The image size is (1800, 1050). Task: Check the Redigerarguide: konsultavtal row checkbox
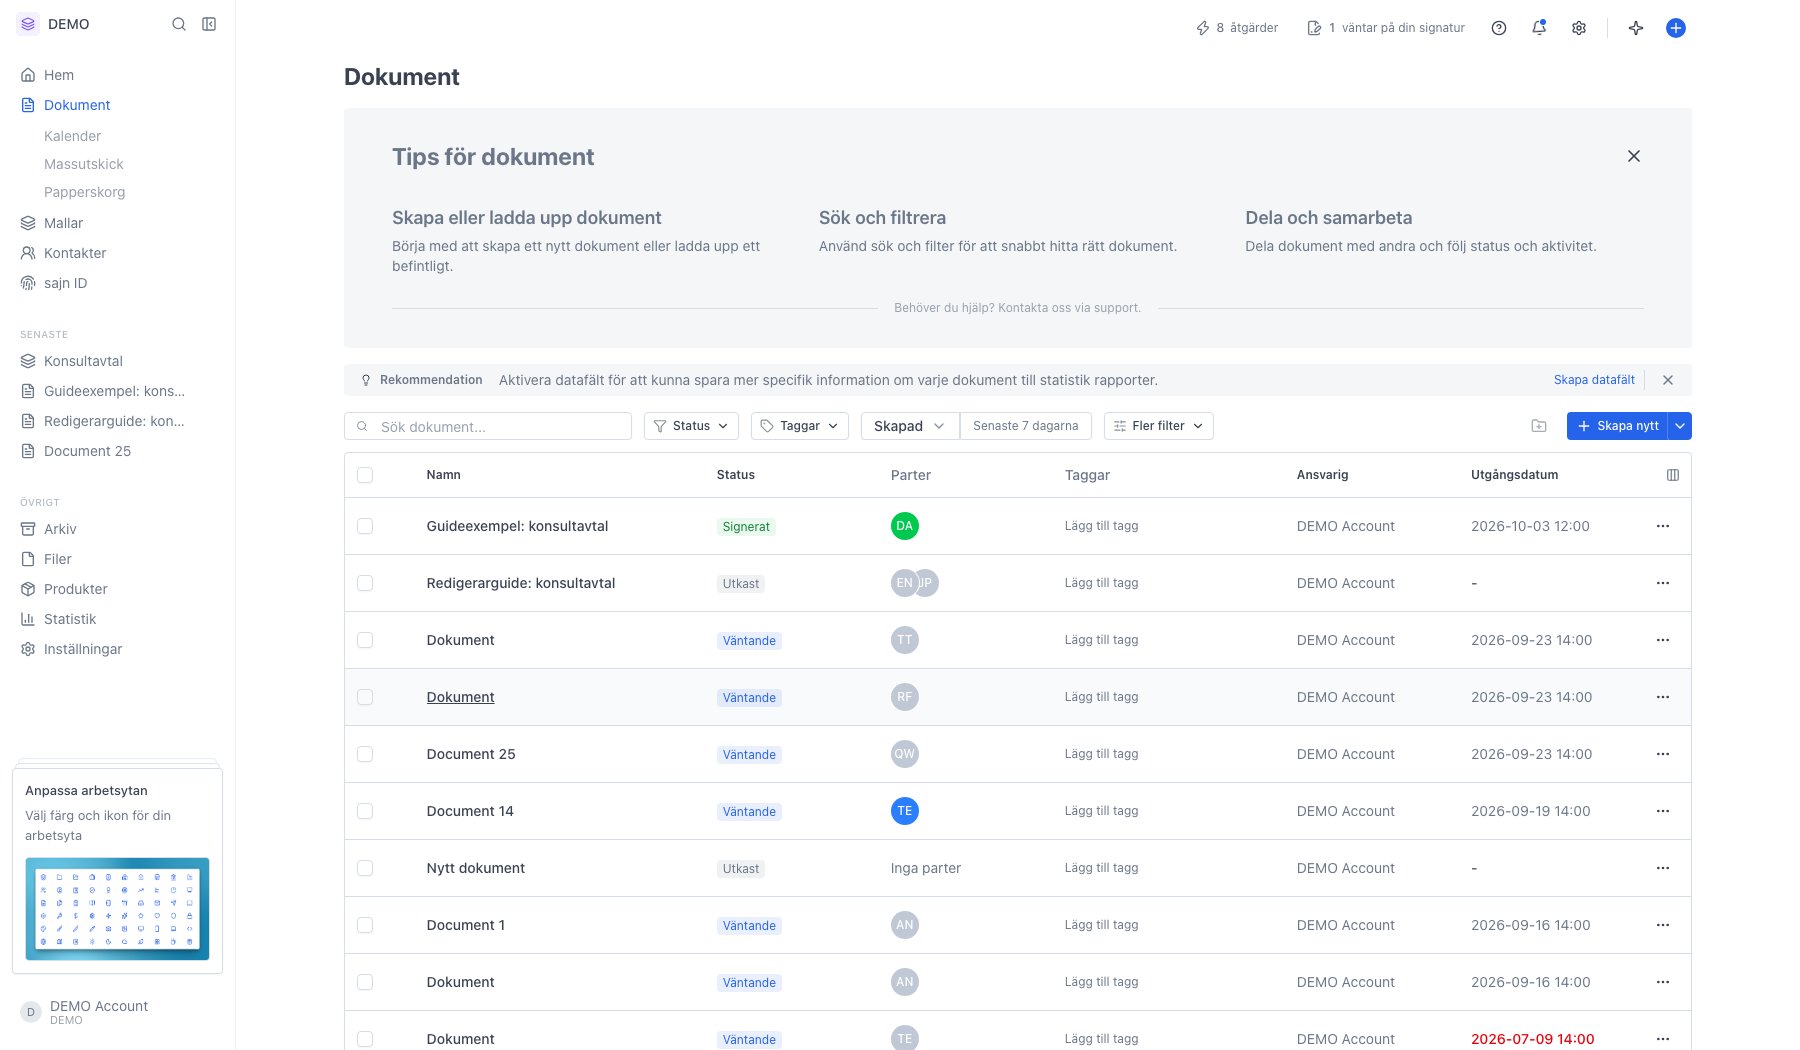[365, 583]
